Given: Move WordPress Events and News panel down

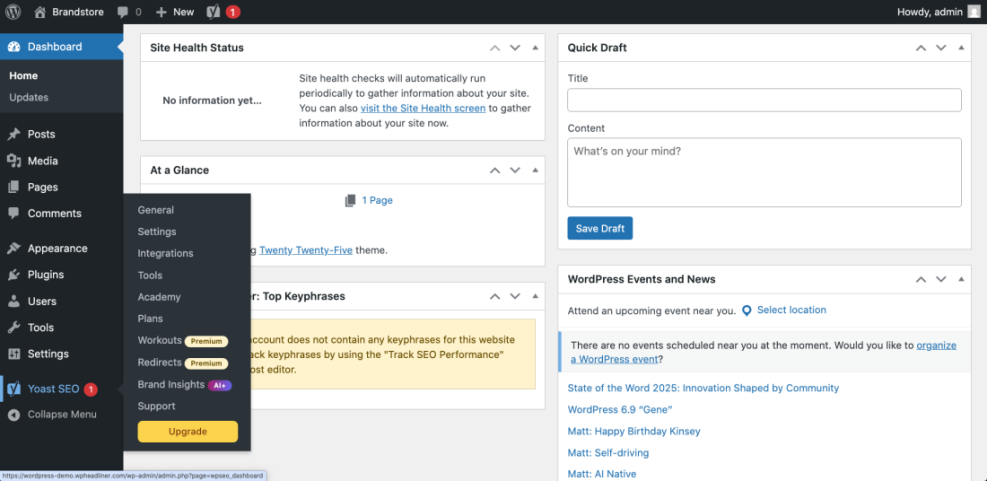Looking at the screenshot, I should point(941,279).
